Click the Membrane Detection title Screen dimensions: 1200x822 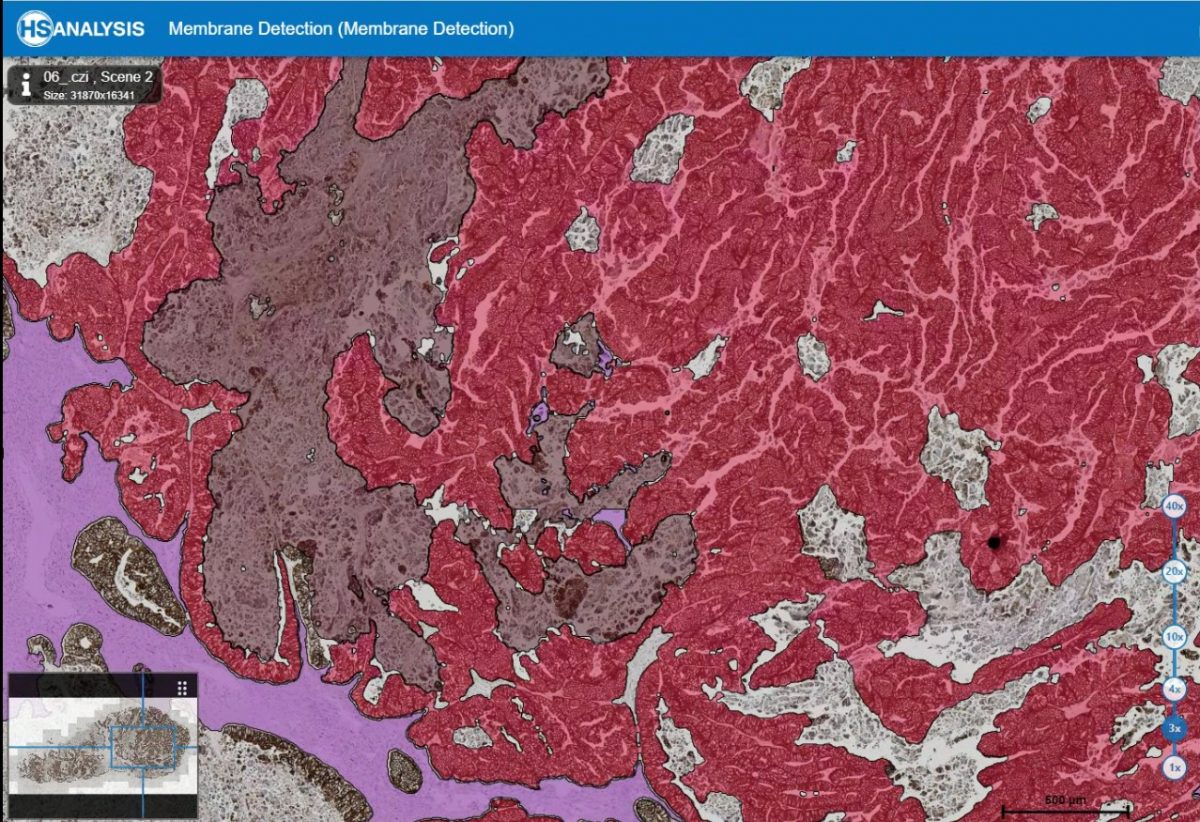[341, 28]
